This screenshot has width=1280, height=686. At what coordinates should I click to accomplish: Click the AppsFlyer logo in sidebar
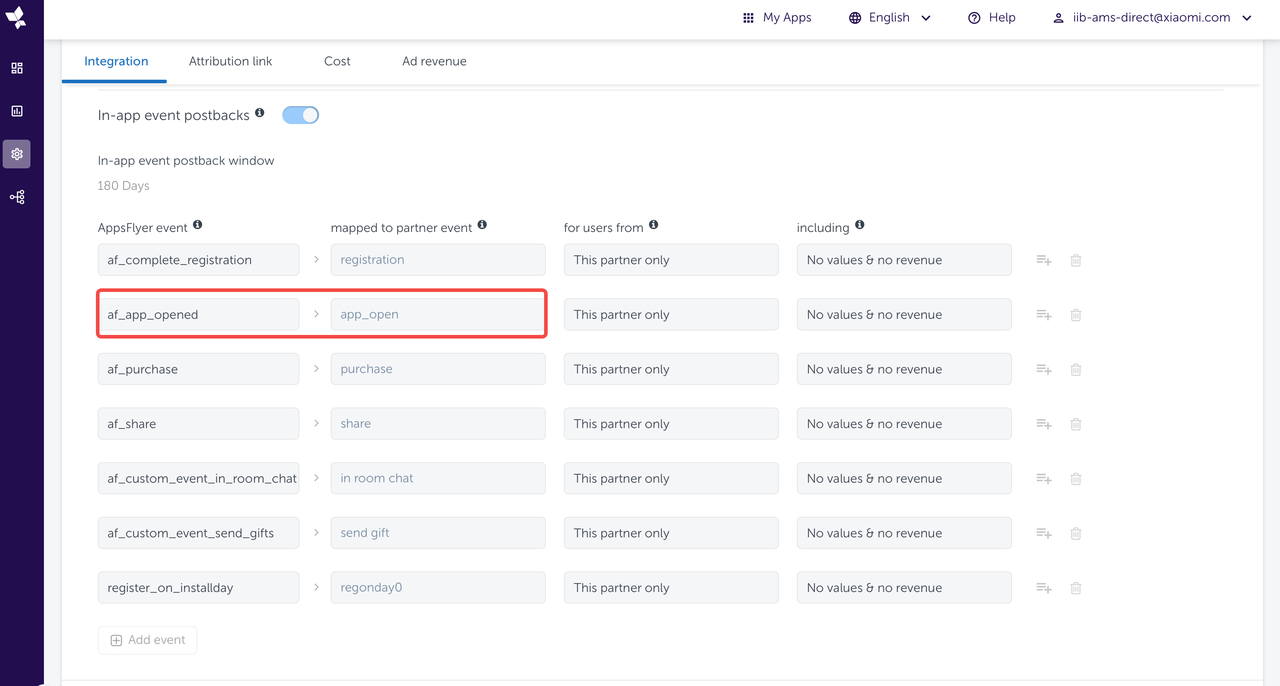coord(17,18)
